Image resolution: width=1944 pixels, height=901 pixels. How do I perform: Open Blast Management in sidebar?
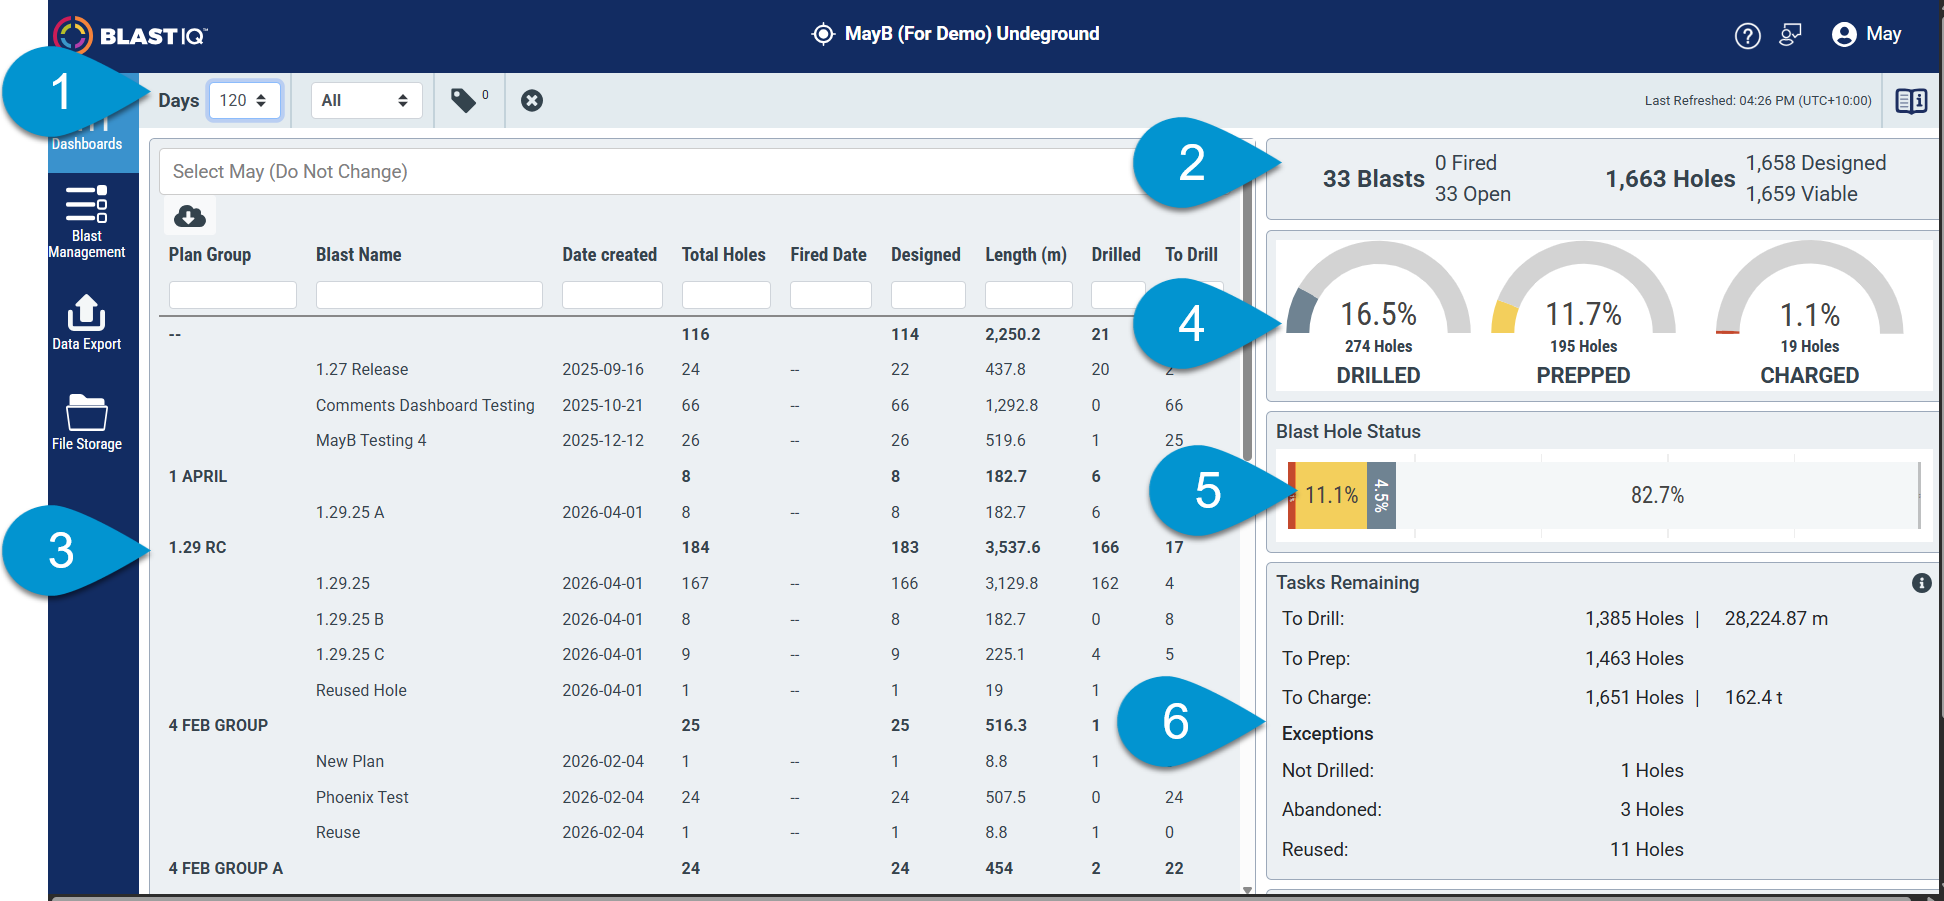click(87, 222)
